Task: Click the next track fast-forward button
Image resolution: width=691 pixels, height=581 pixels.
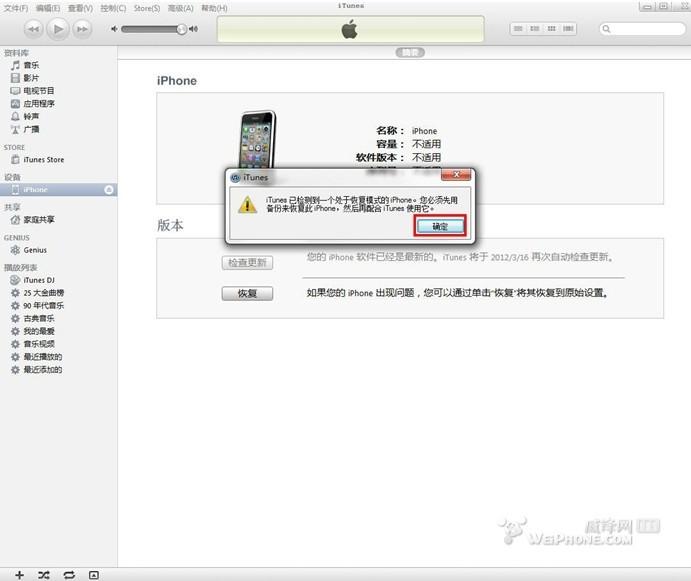Action: click(x=84, y=29)
